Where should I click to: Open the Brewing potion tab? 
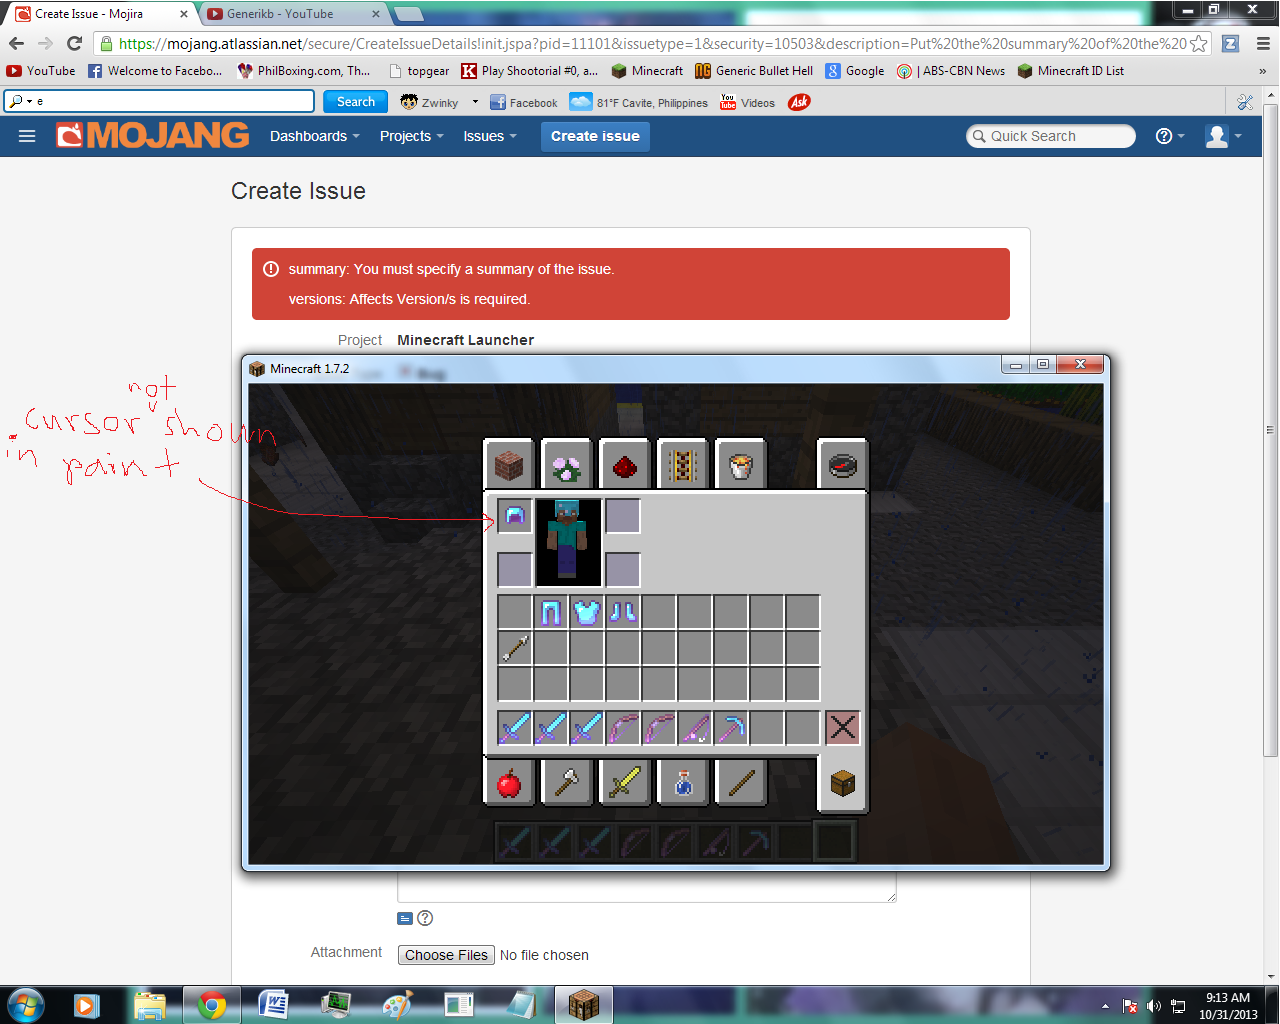point(683,782)
